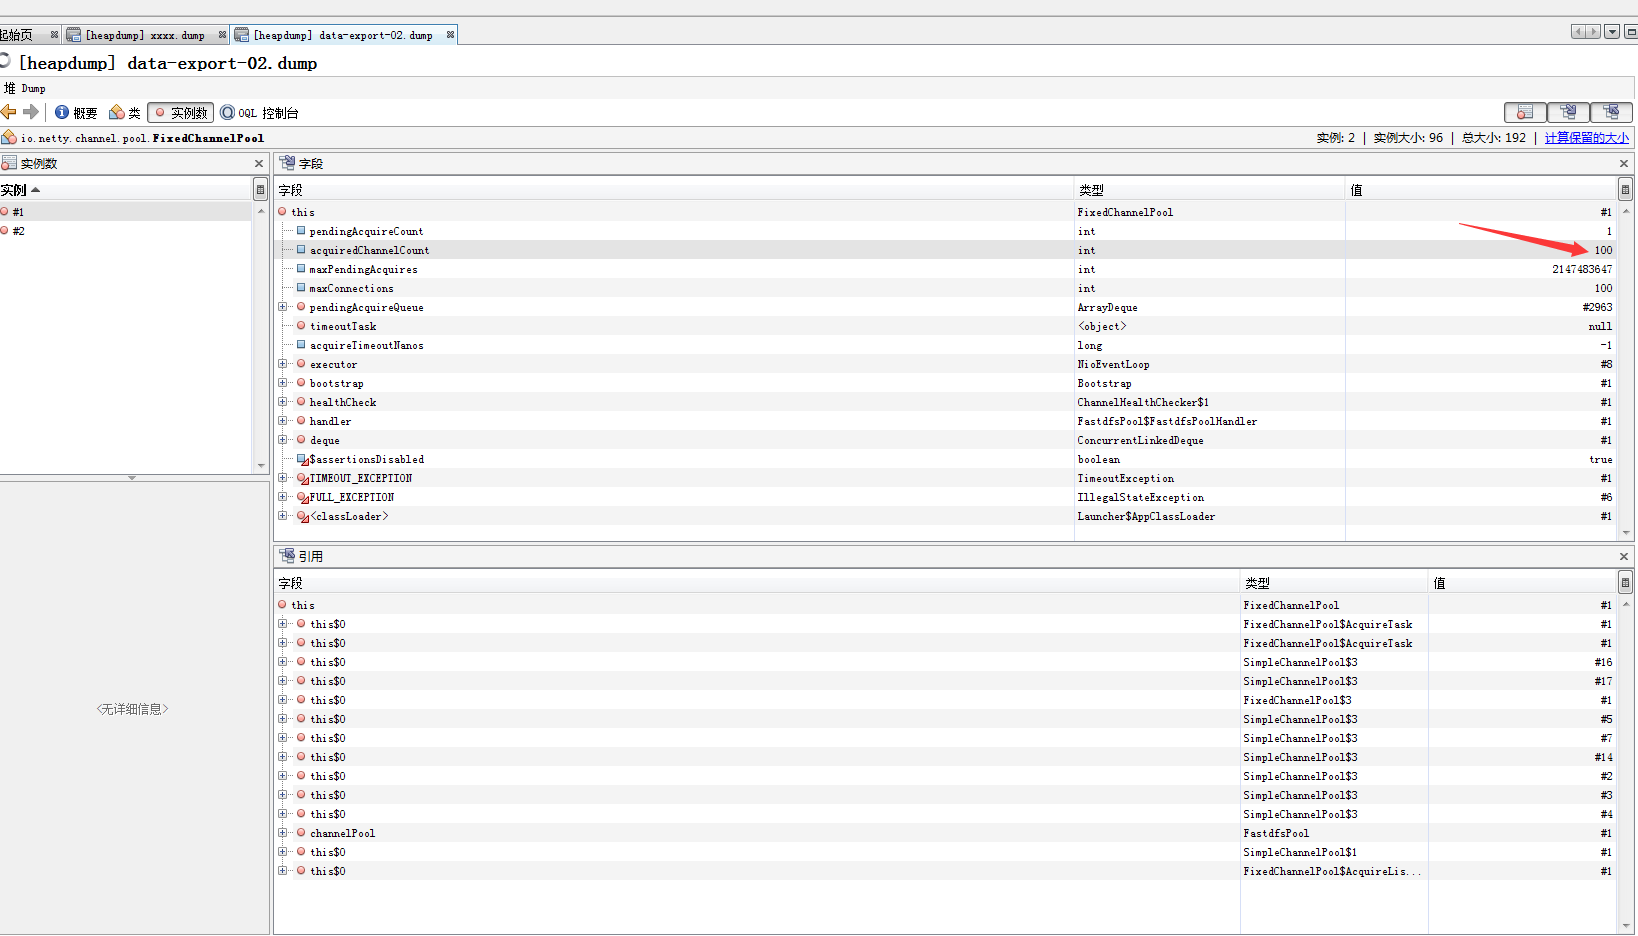The image size is (1638, 936).
Task: Open column chooser in the Fields table
Action: click(1625, 190)
